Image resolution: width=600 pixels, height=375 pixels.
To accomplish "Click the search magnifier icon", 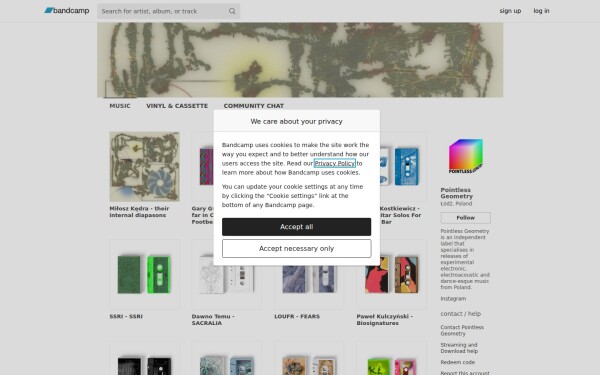I will (x=232, y=11).
